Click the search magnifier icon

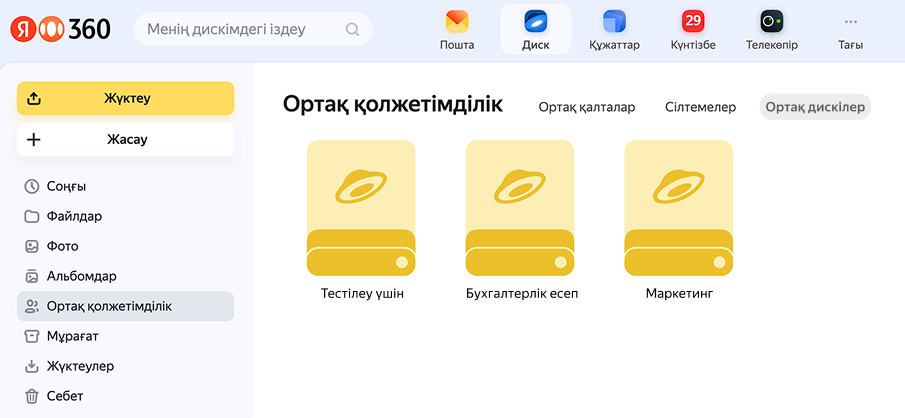pyautogui.click(x=352, y=30)
